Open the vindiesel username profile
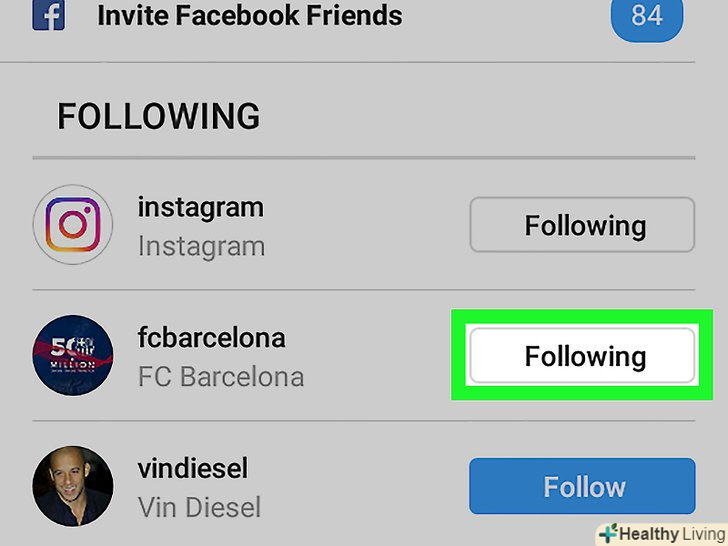728x546 pixels. (192, 469)
